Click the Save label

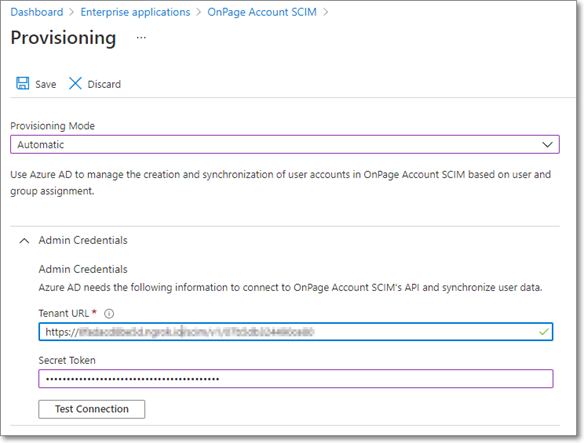[46, 84]
